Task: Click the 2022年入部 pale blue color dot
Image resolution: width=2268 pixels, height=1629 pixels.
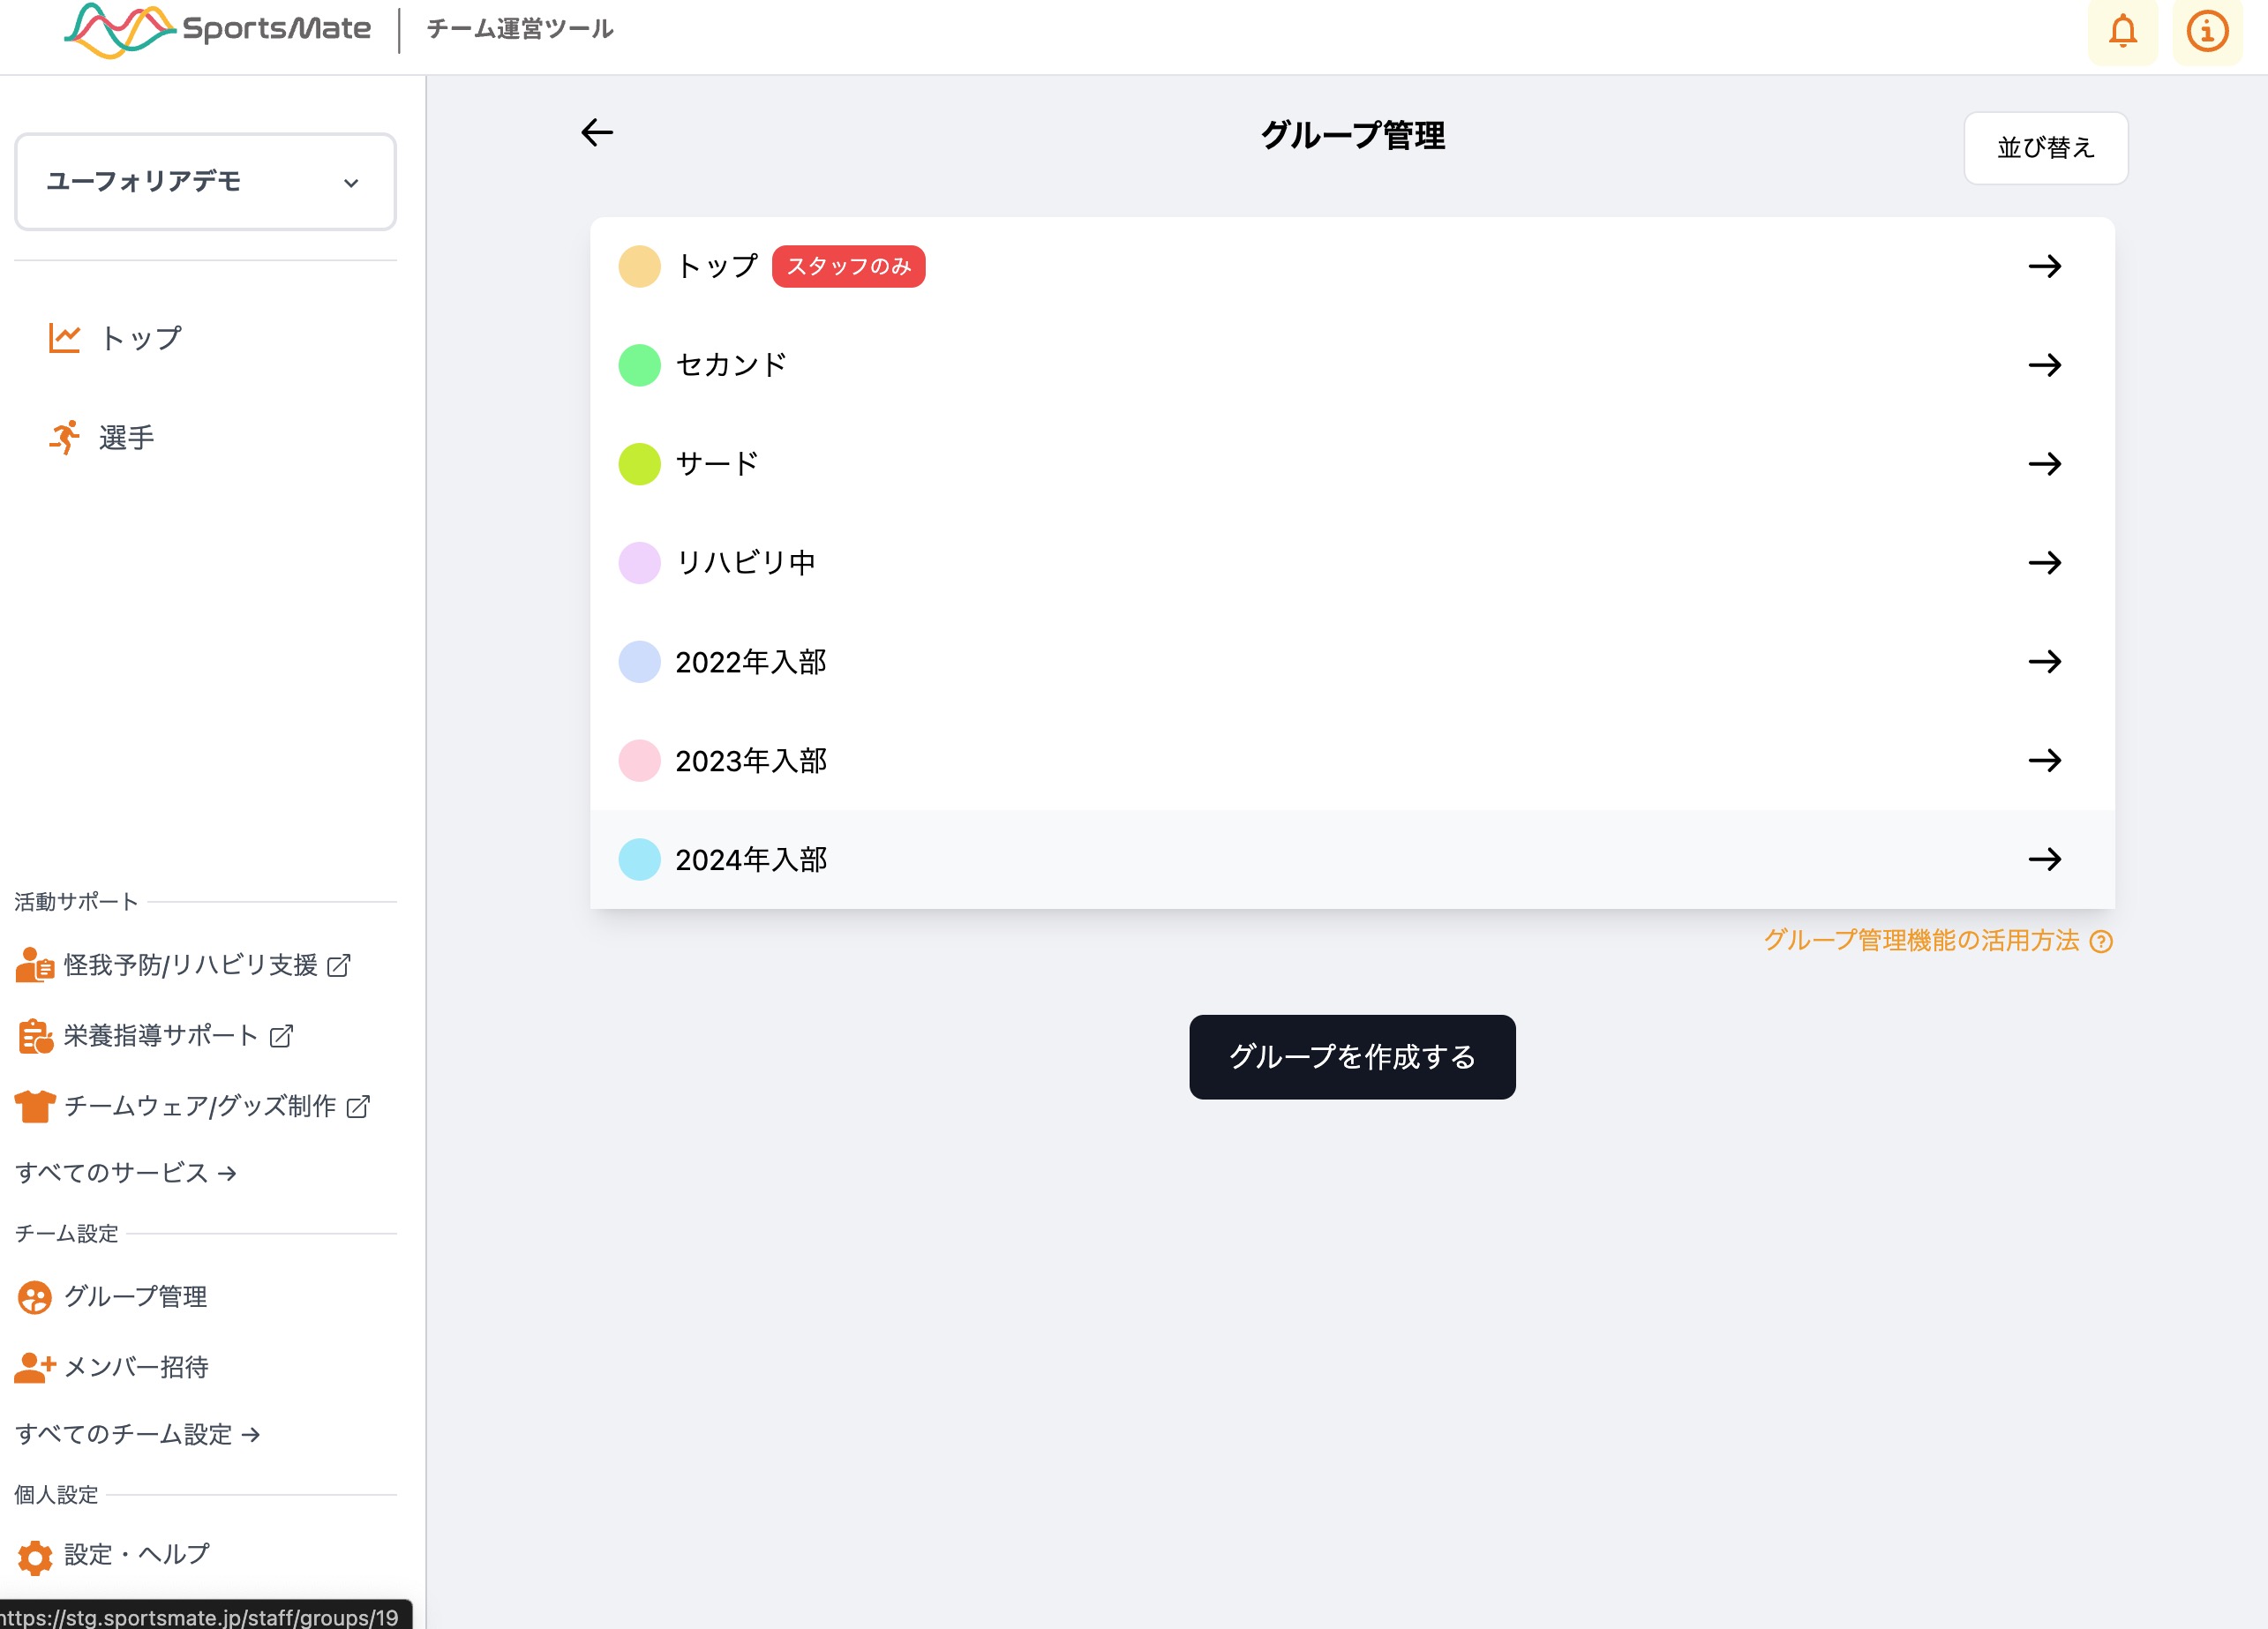Action: pyautogui.click(x=640, y=662)
